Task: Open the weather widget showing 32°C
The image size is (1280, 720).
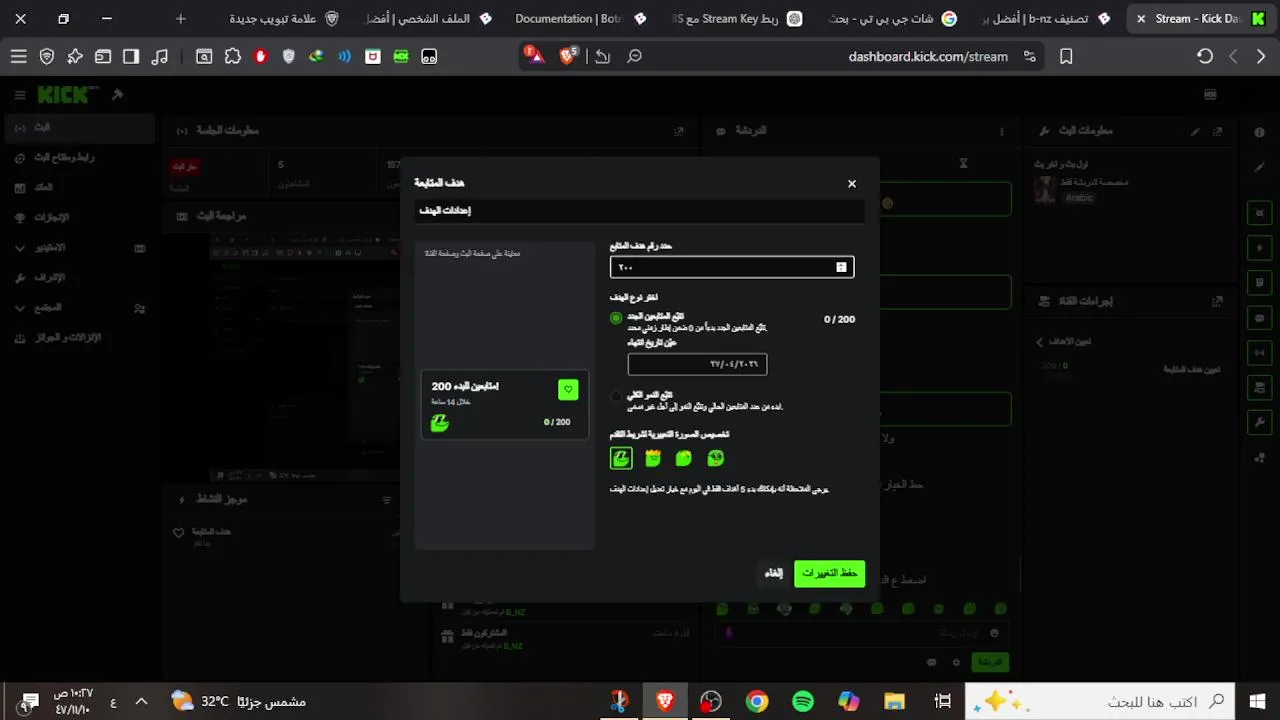Action: coord(237,701)
